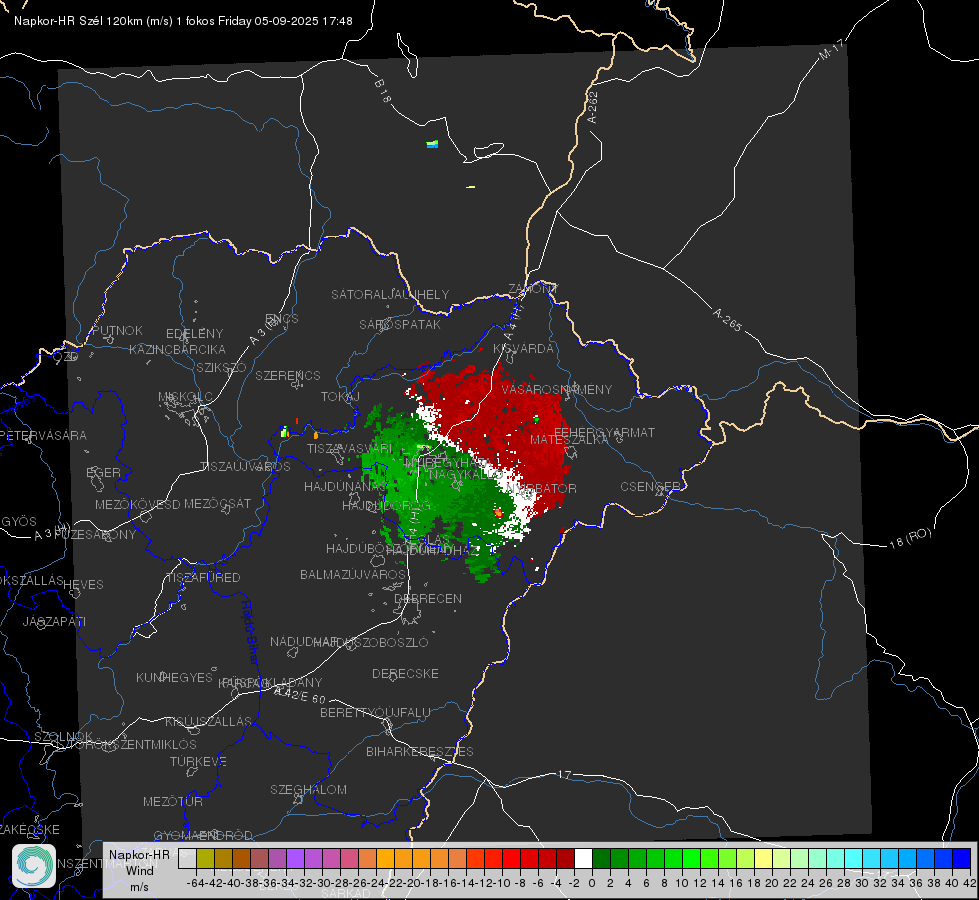The height and width of the screenshot is (900, 979).
Task: Click the KUNHEGYES town label
Action: 174,677
